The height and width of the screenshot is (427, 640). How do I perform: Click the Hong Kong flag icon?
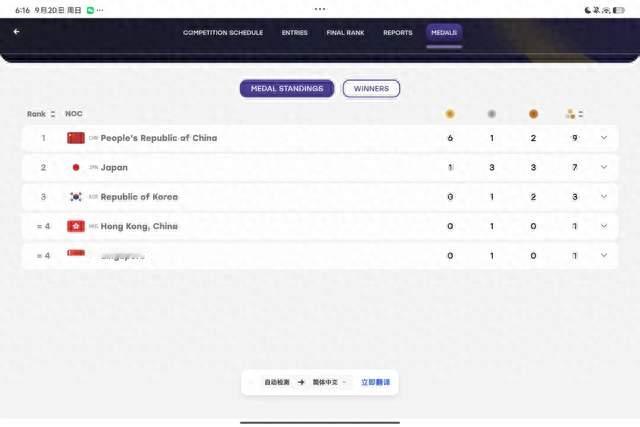coord(76,226)
